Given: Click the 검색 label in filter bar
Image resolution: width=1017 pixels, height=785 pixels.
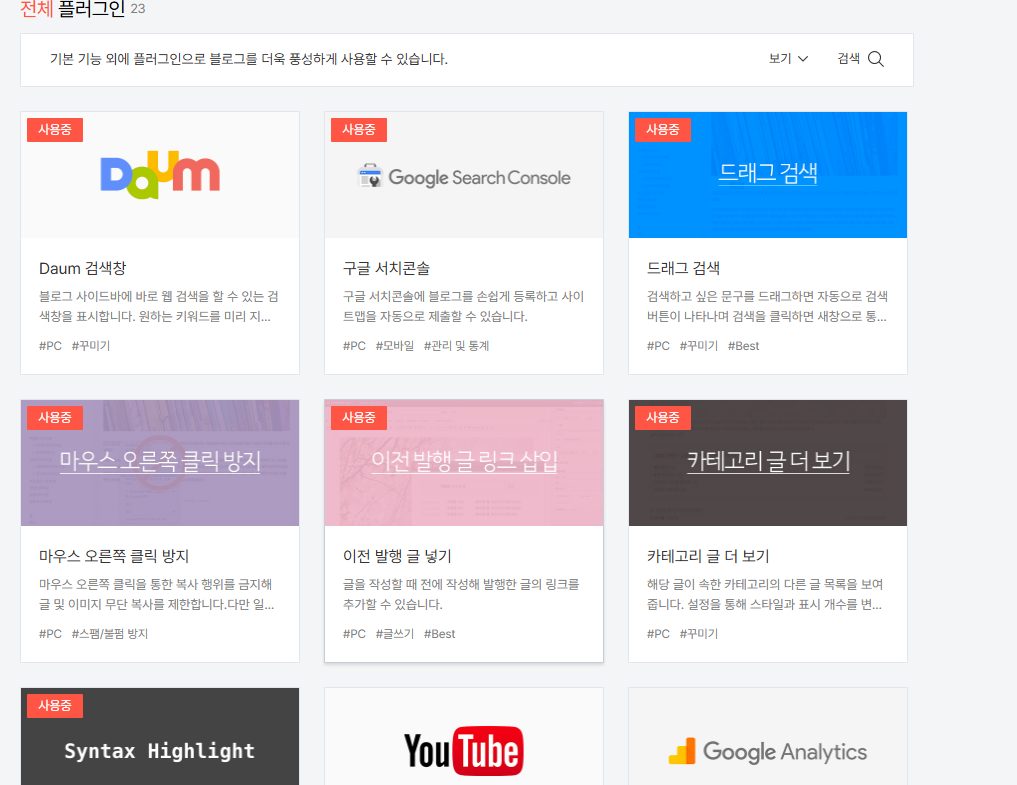Looking at the screenshot, I should pos(848,59).
